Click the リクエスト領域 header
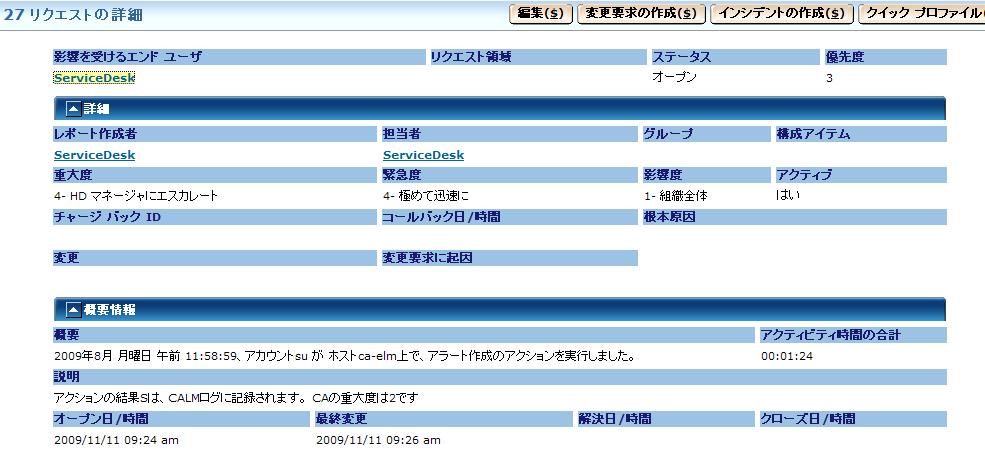 pyautogui.click(x=538, y=57)
